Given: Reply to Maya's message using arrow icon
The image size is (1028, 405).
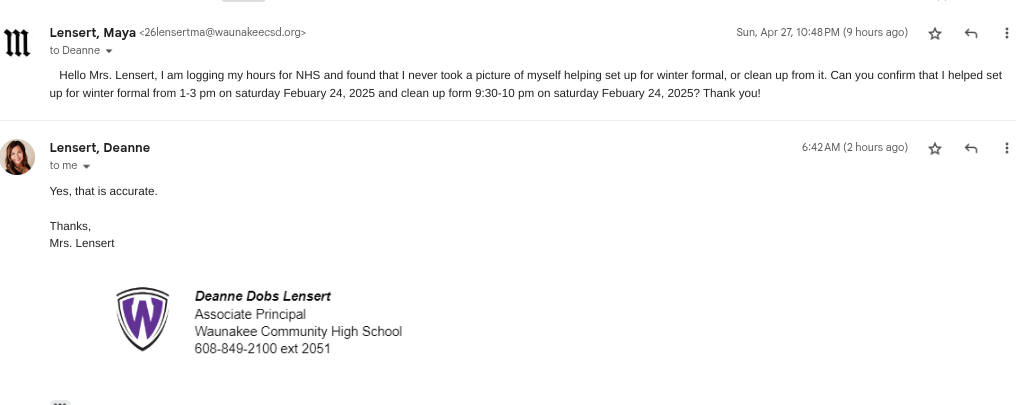Looking at the screenshot, I should [x=970, y=33].
